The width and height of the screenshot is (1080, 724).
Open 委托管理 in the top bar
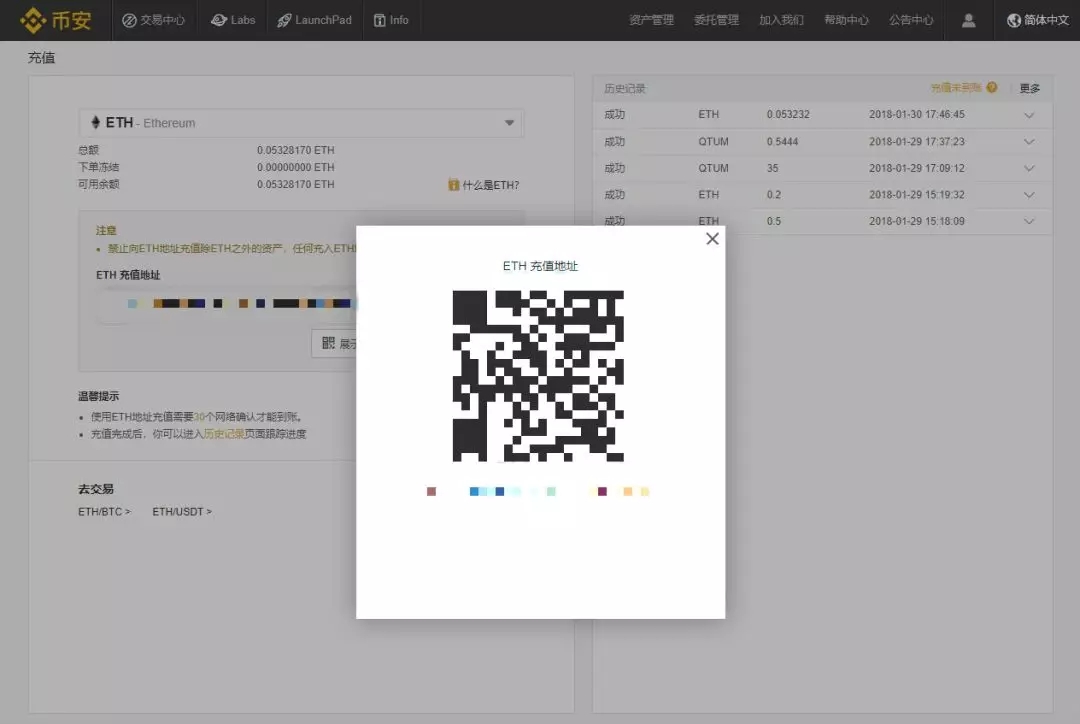716,21
